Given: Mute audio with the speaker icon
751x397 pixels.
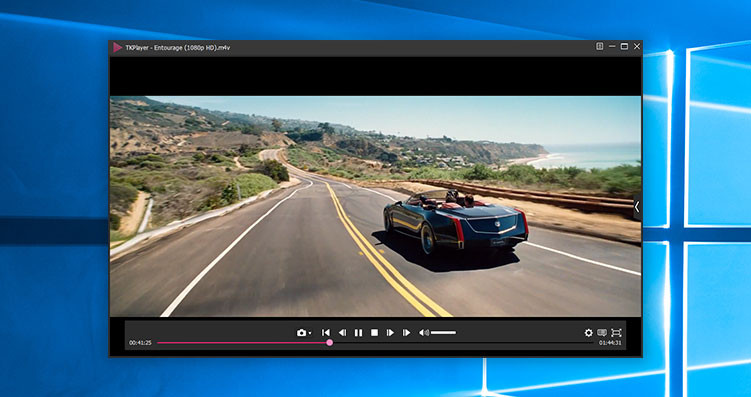Looking at the screenshot, I should (x=424, y=332).
